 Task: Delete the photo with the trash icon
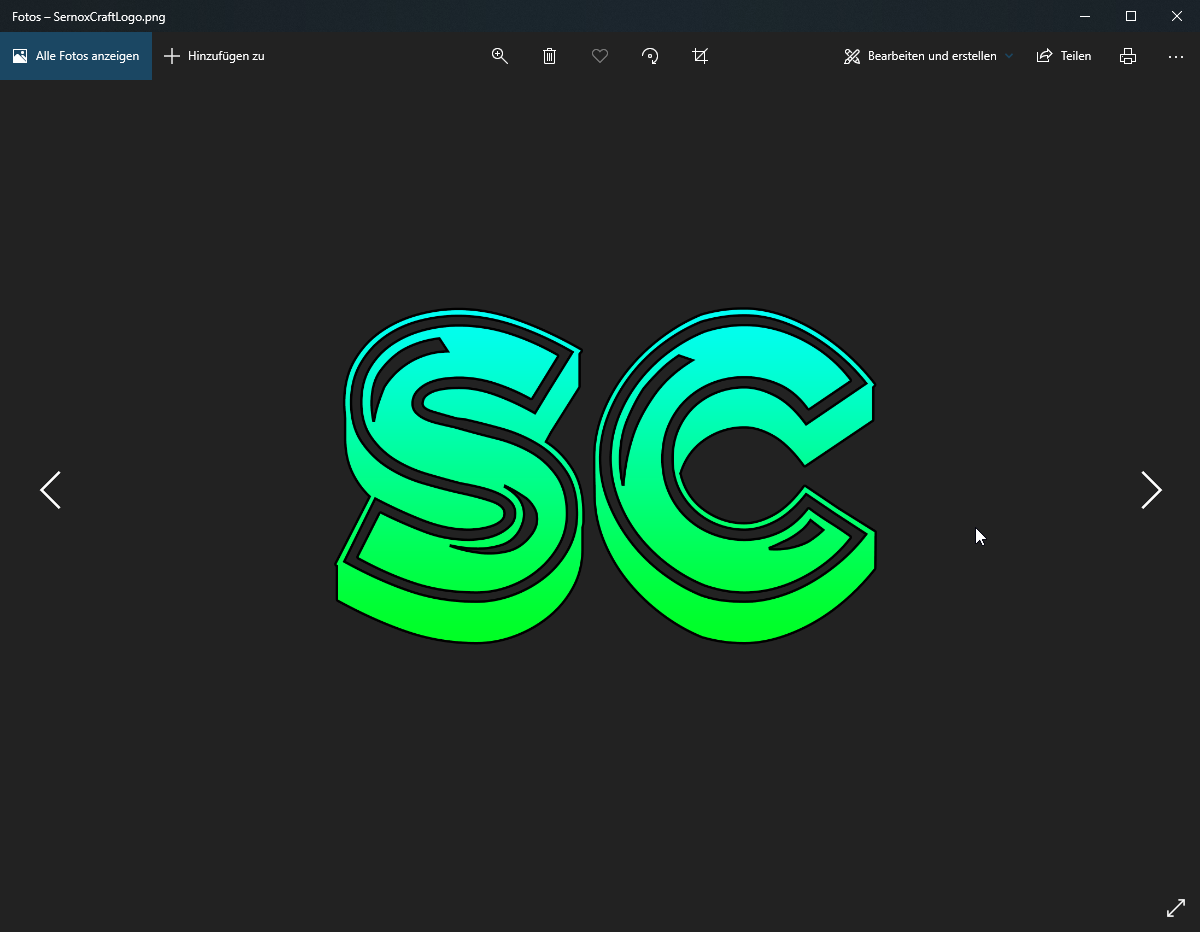(x=549, y=56)
